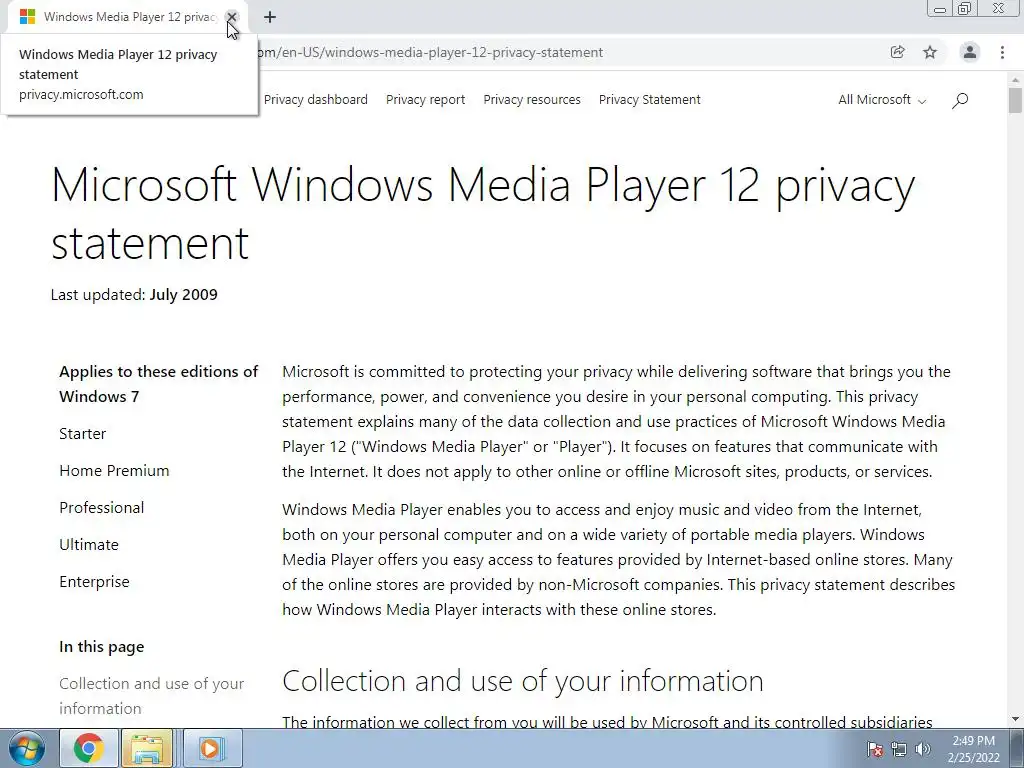
Task: Expand the All Microsoft dropdown
Action: click(882, 100)
